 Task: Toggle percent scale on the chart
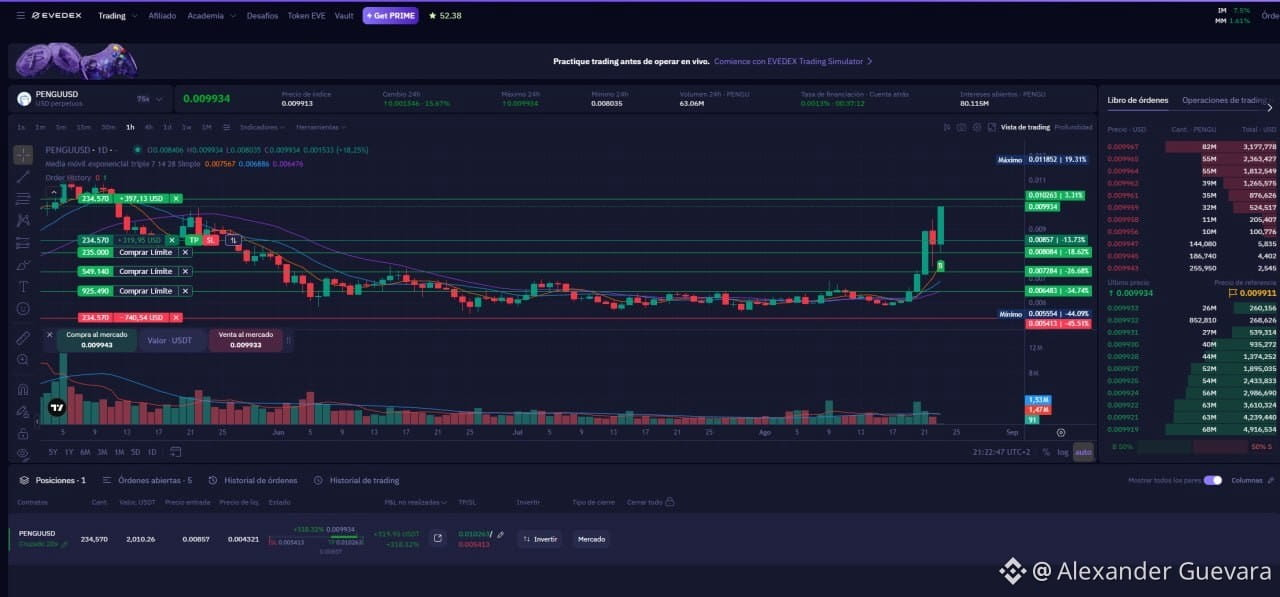pos(1046,452)
